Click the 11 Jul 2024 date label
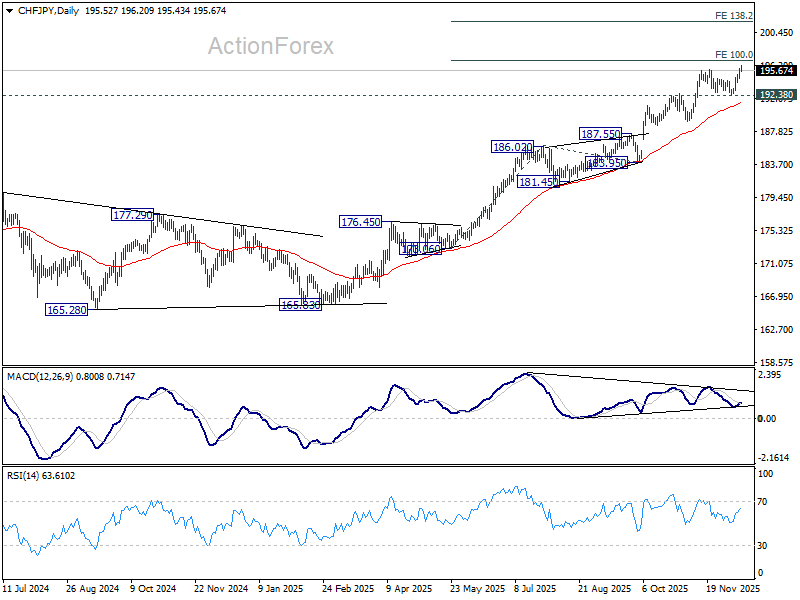 point(27,589)
